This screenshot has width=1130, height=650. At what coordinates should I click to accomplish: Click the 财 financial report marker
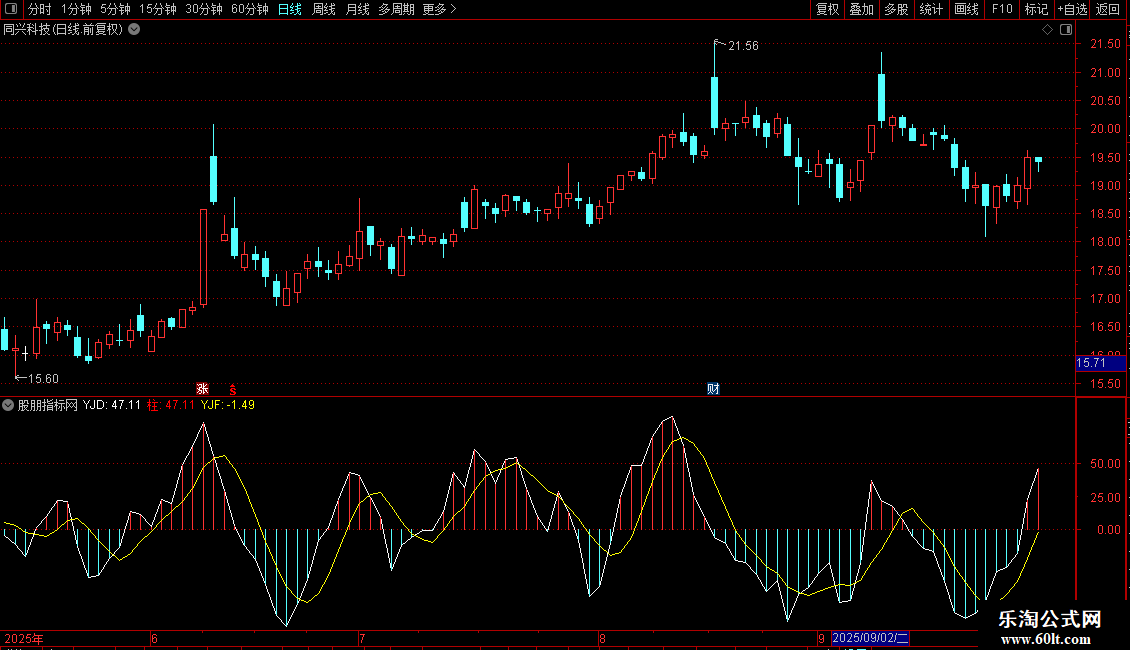[x=713, y=389]
